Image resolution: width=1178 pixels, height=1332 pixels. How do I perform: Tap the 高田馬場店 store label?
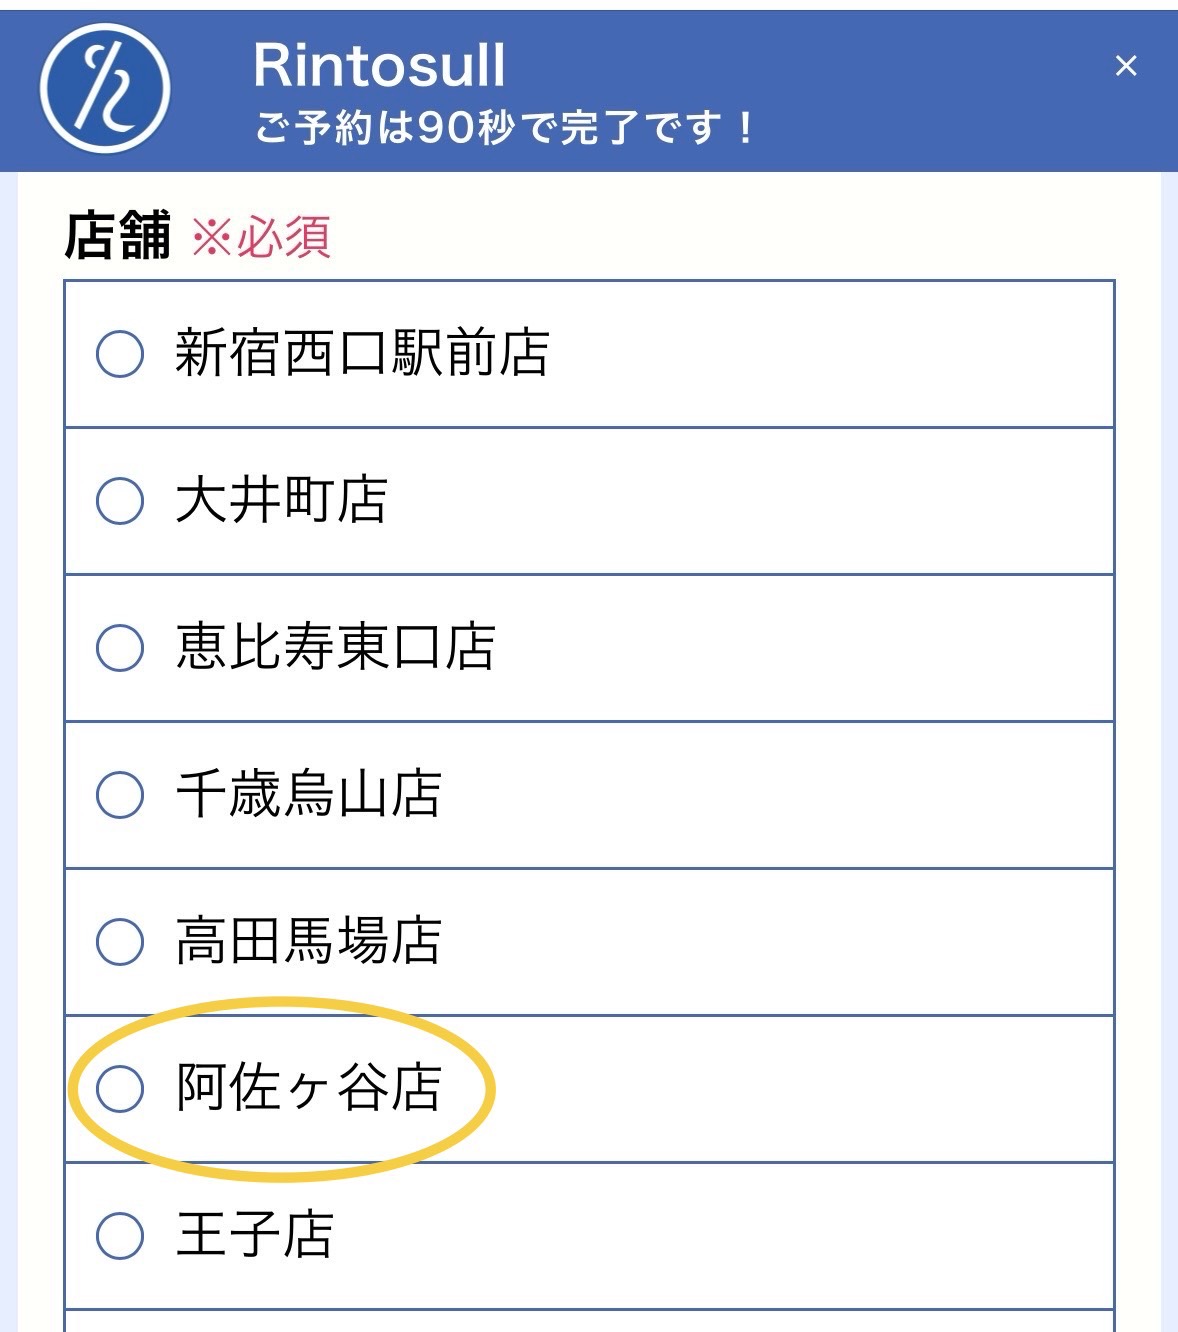[308, 942]
